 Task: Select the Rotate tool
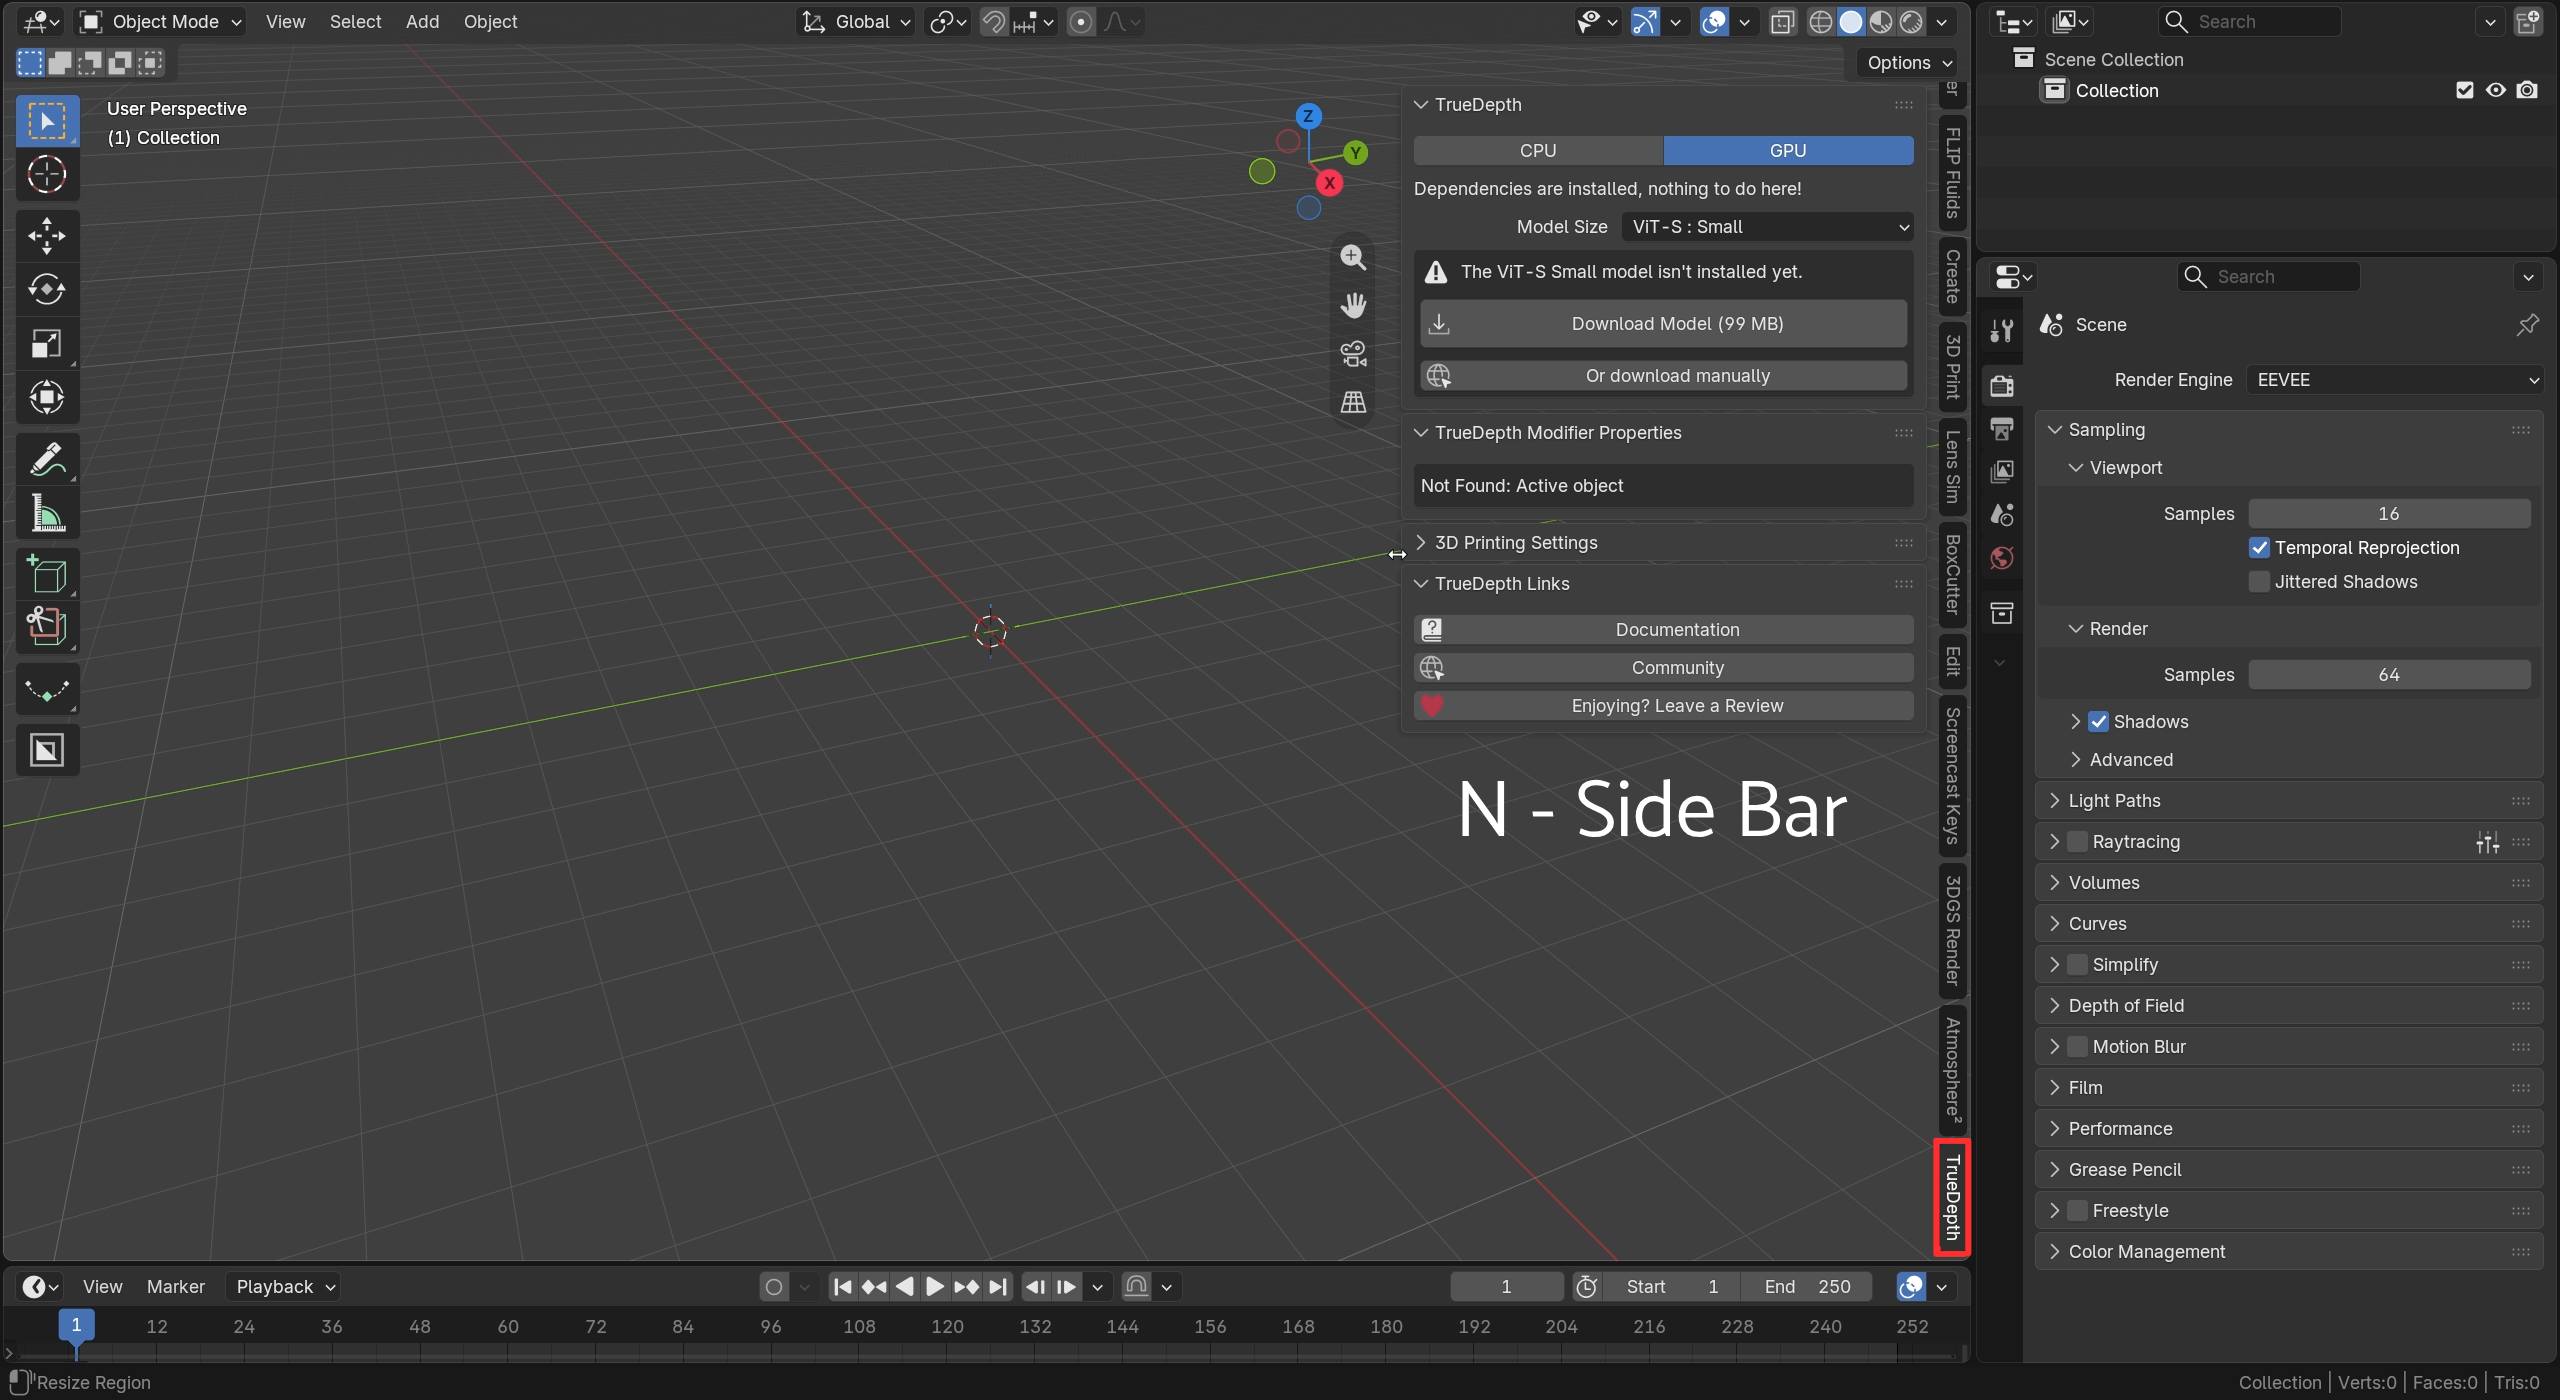pyautogui.click(x=46, y=290)
